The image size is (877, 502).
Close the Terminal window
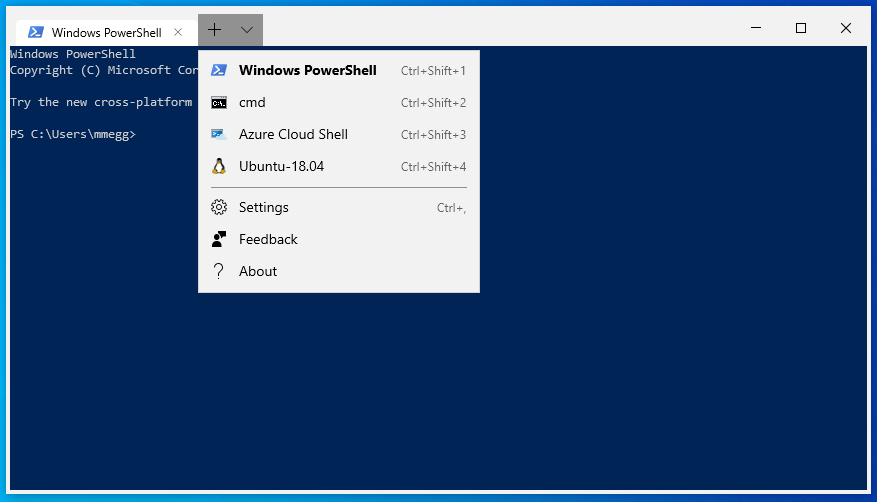tap(846, 27)
